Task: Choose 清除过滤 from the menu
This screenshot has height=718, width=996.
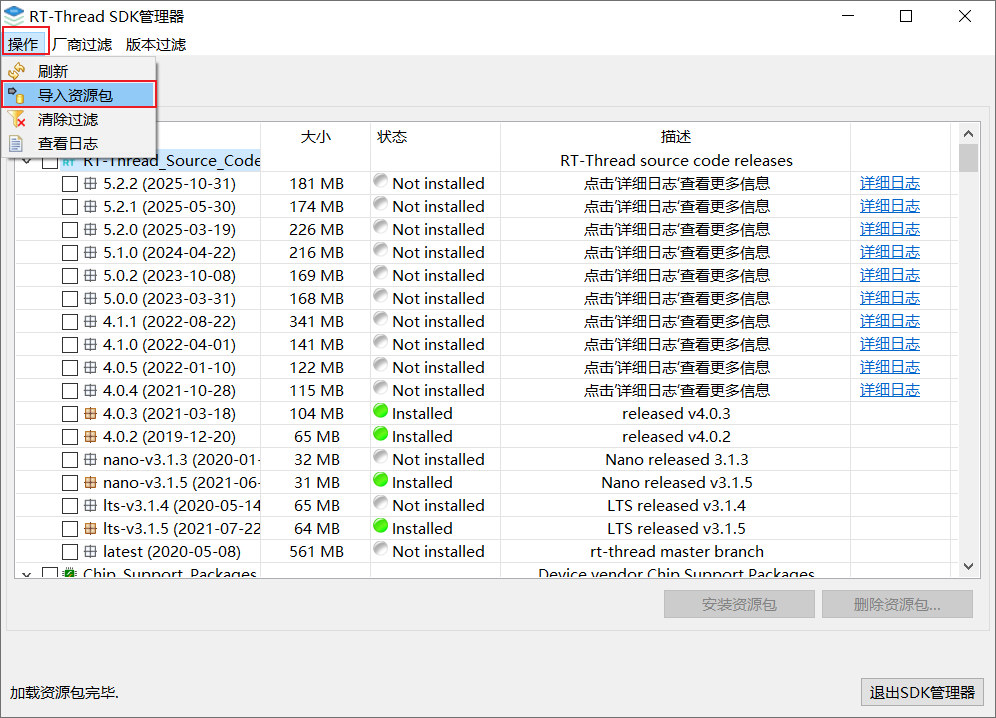Action: point(79,119)
